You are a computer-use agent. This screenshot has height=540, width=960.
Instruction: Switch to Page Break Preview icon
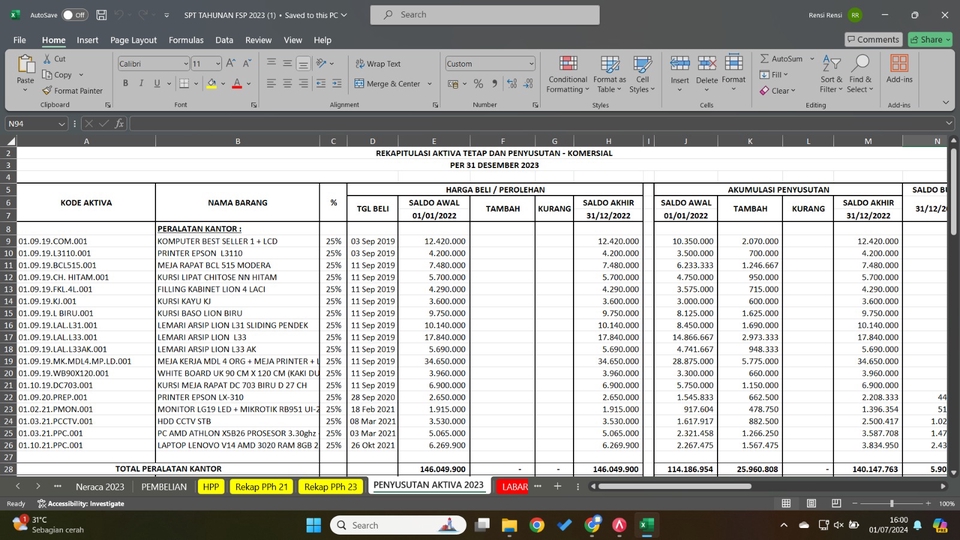[836, 503]
